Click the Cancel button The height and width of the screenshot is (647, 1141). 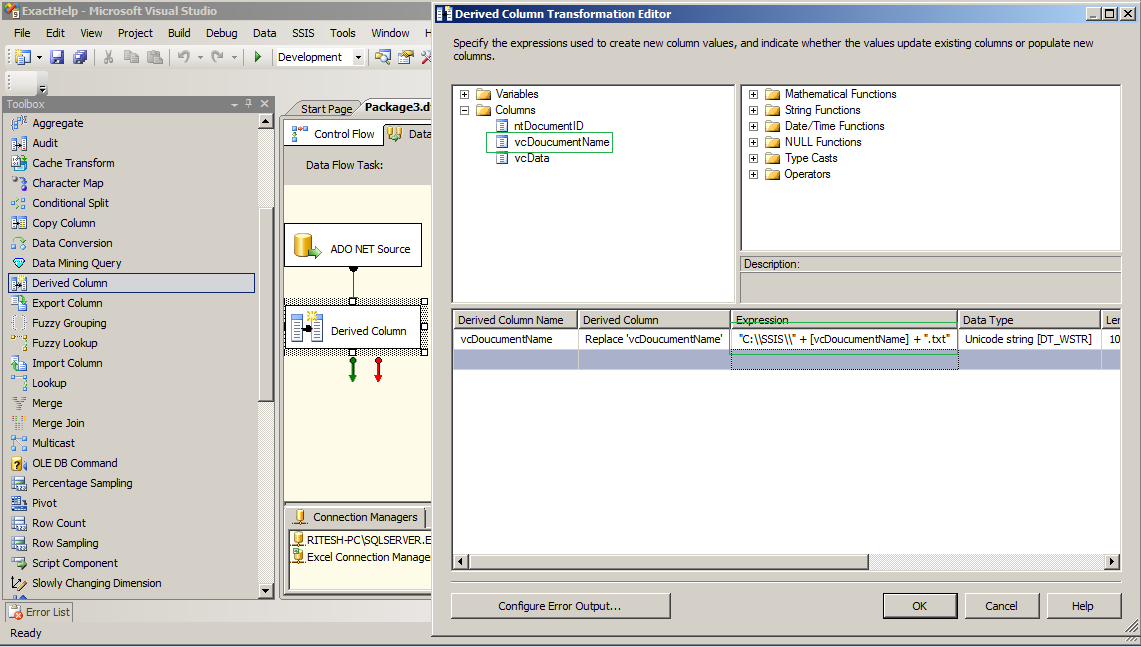coord(1001,606)
